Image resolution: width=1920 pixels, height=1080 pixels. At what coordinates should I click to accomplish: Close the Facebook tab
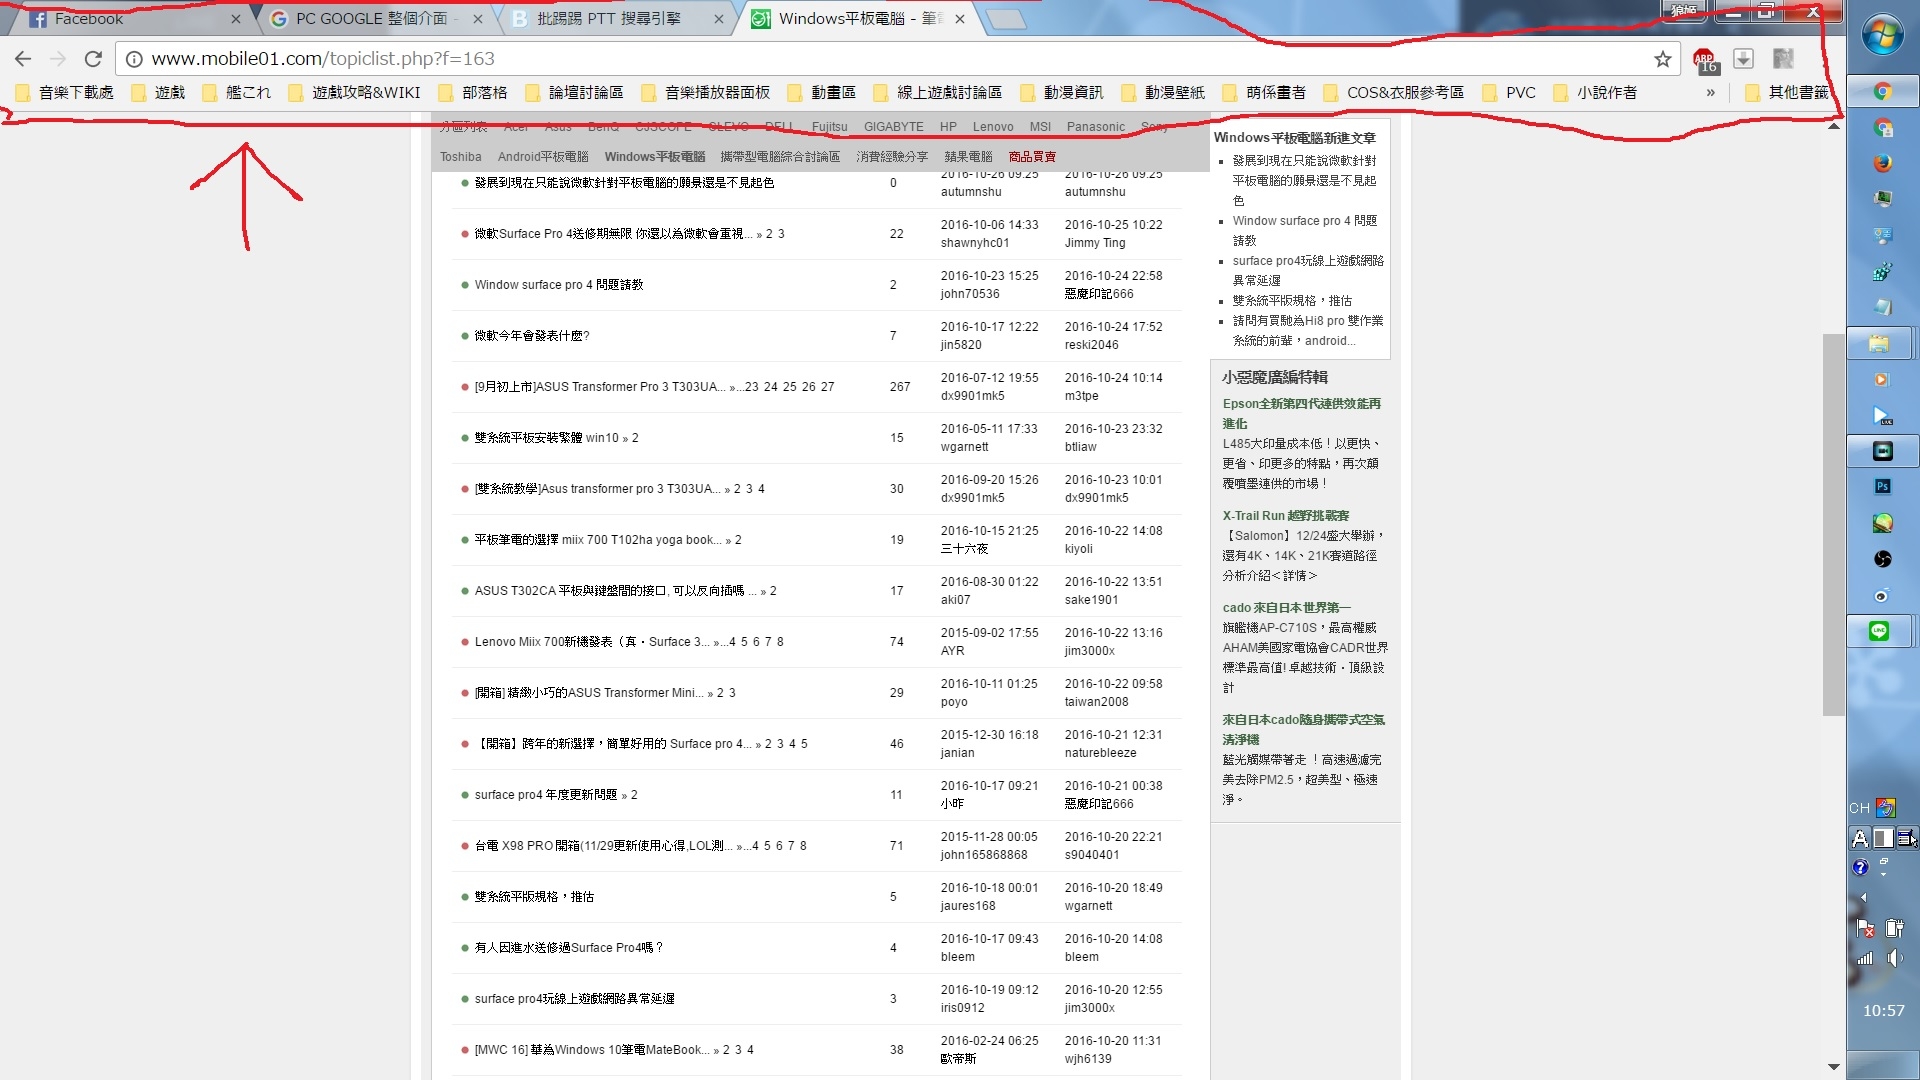(x=235, y=19)
